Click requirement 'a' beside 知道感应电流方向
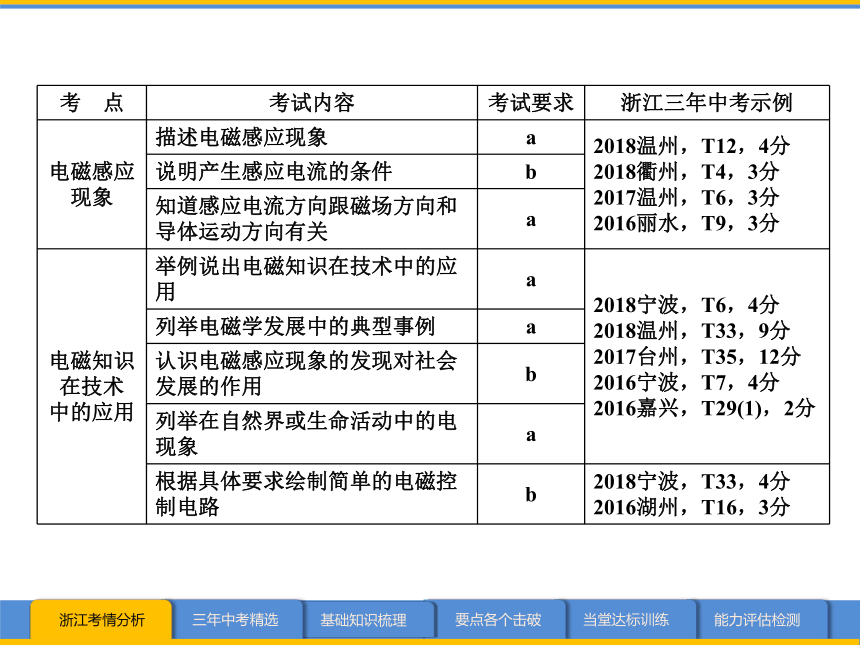The image size is (860, 645). coord(531,220)
